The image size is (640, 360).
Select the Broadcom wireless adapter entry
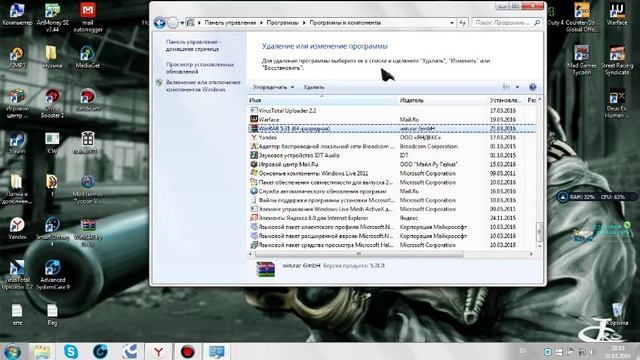coord(391,147)
